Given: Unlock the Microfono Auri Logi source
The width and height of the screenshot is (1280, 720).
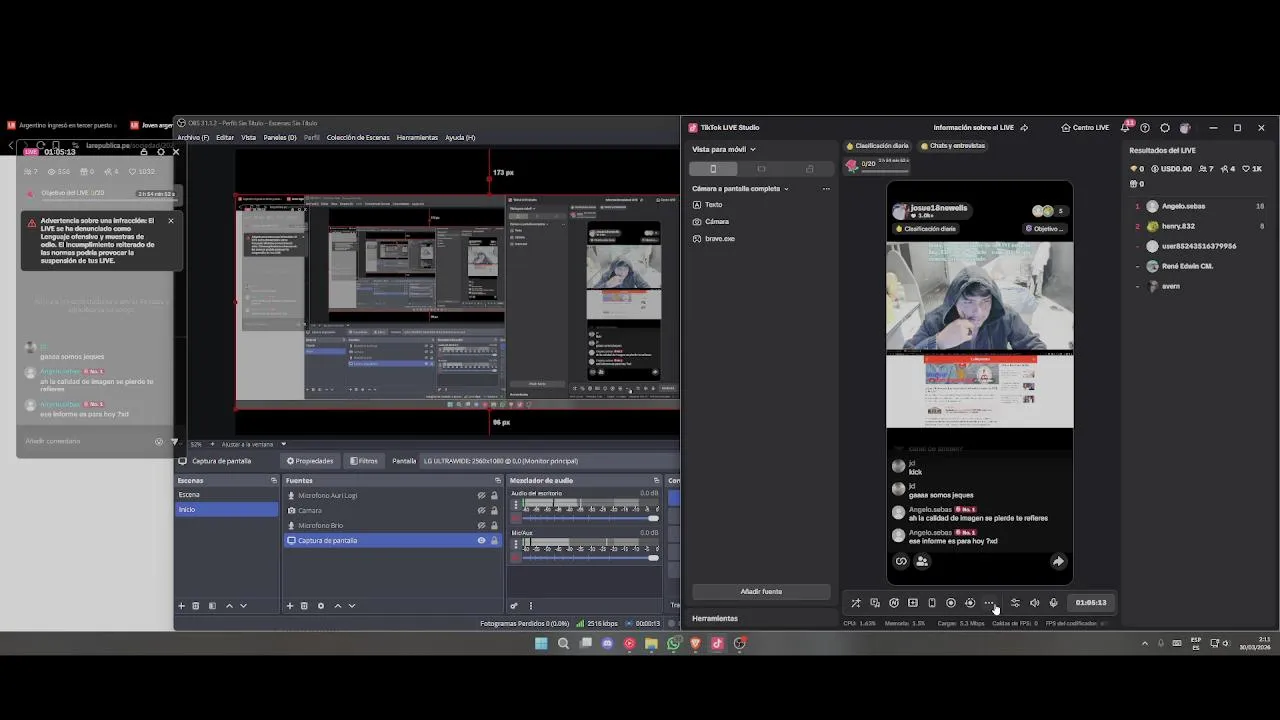Looking at the screenshot, I should 494,496.
